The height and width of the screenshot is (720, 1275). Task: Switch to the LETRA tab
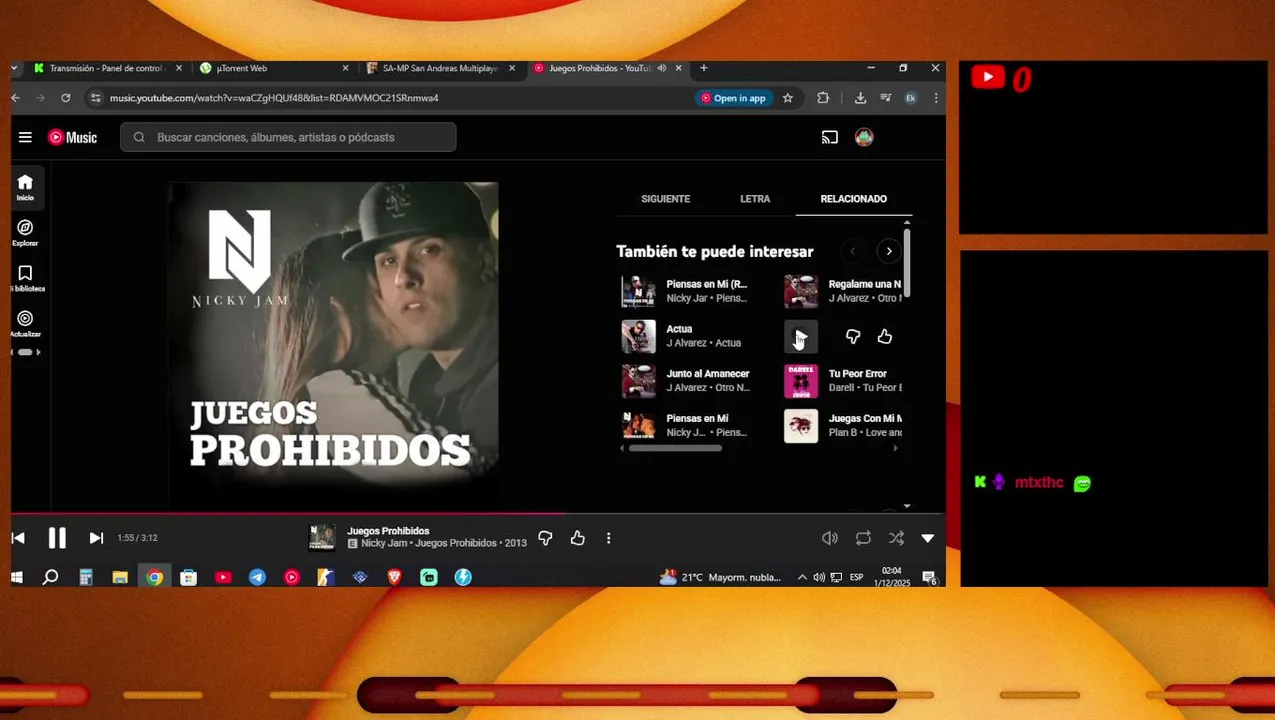755,199
